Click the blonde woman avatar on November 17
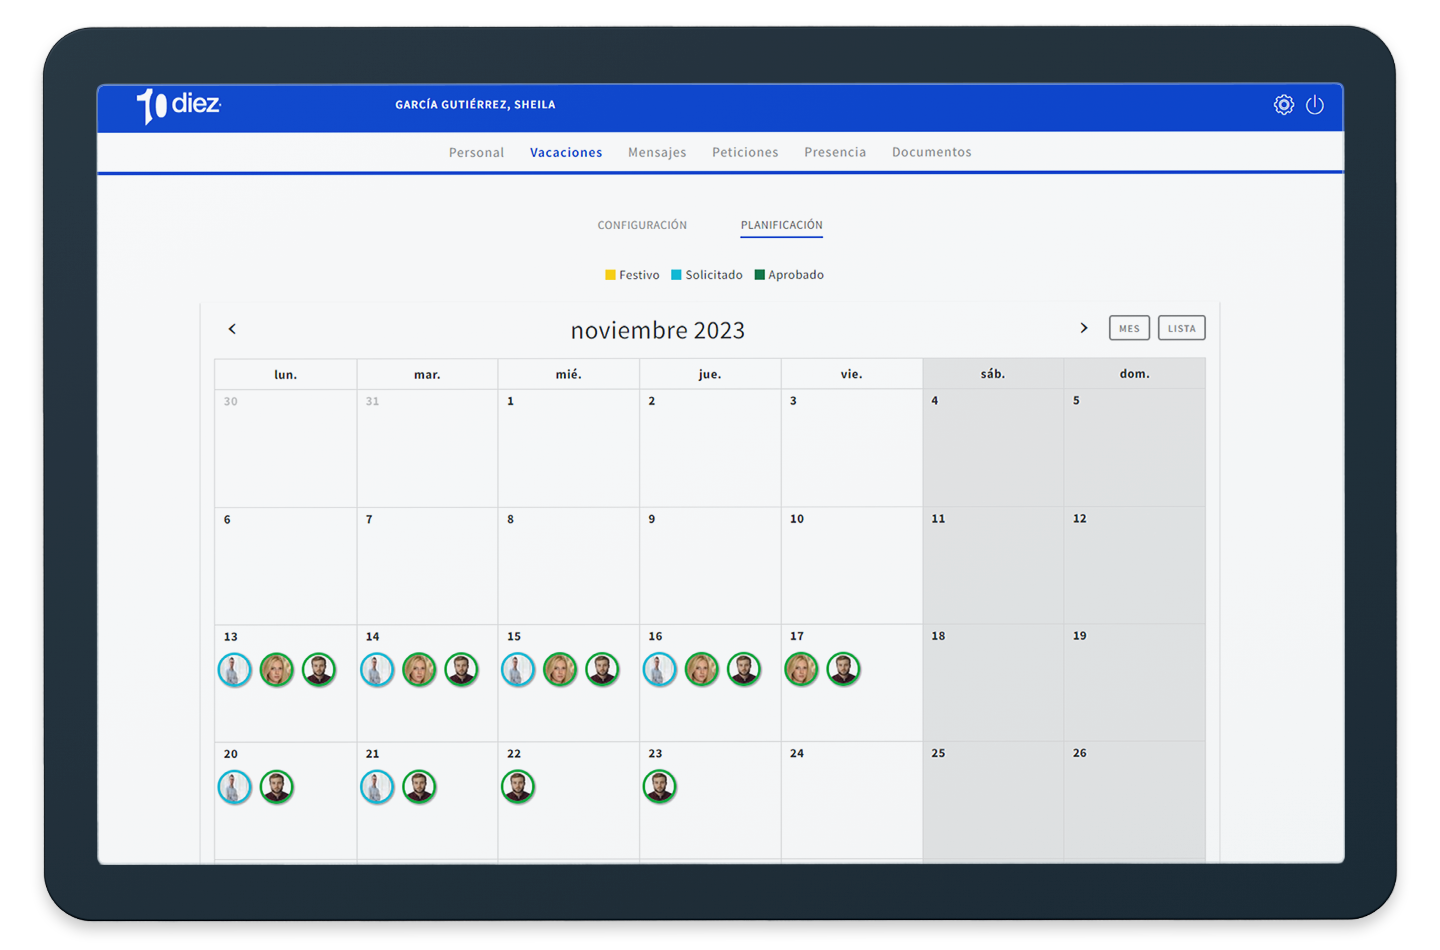The height and width of the screenshot is (950, 1440). 801,669
